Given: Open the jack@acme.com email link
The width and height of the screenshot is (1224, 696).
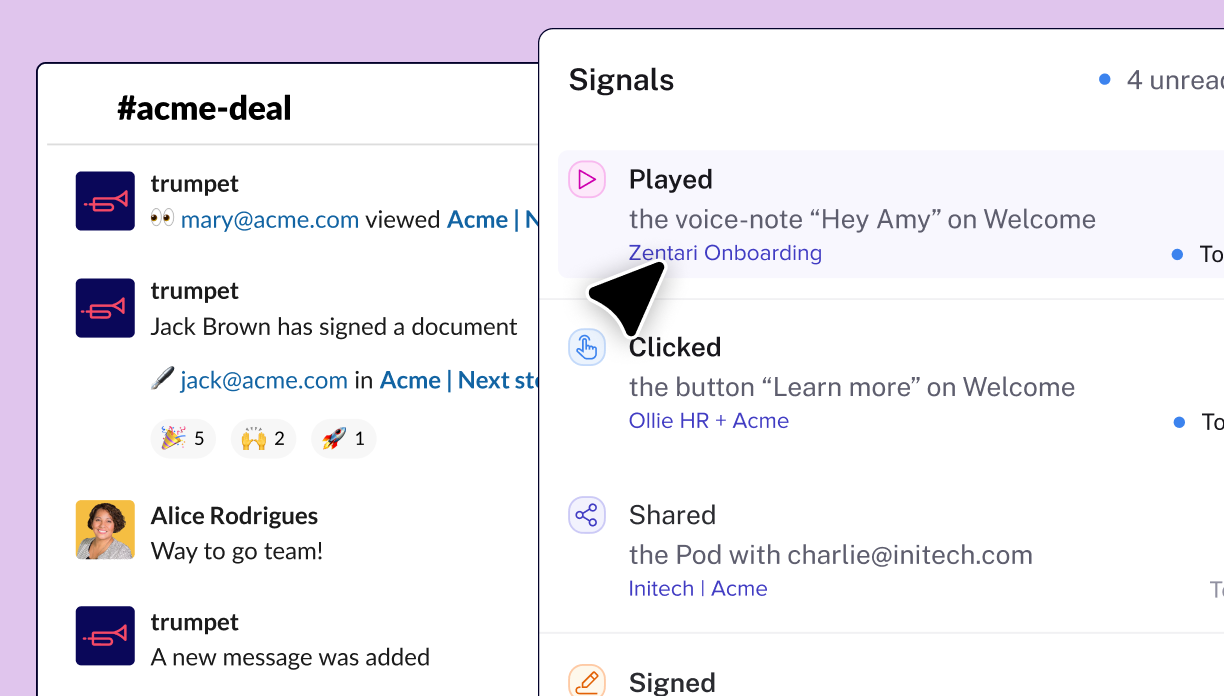Looking at the screenshot, I should click(x=264, y=380).
